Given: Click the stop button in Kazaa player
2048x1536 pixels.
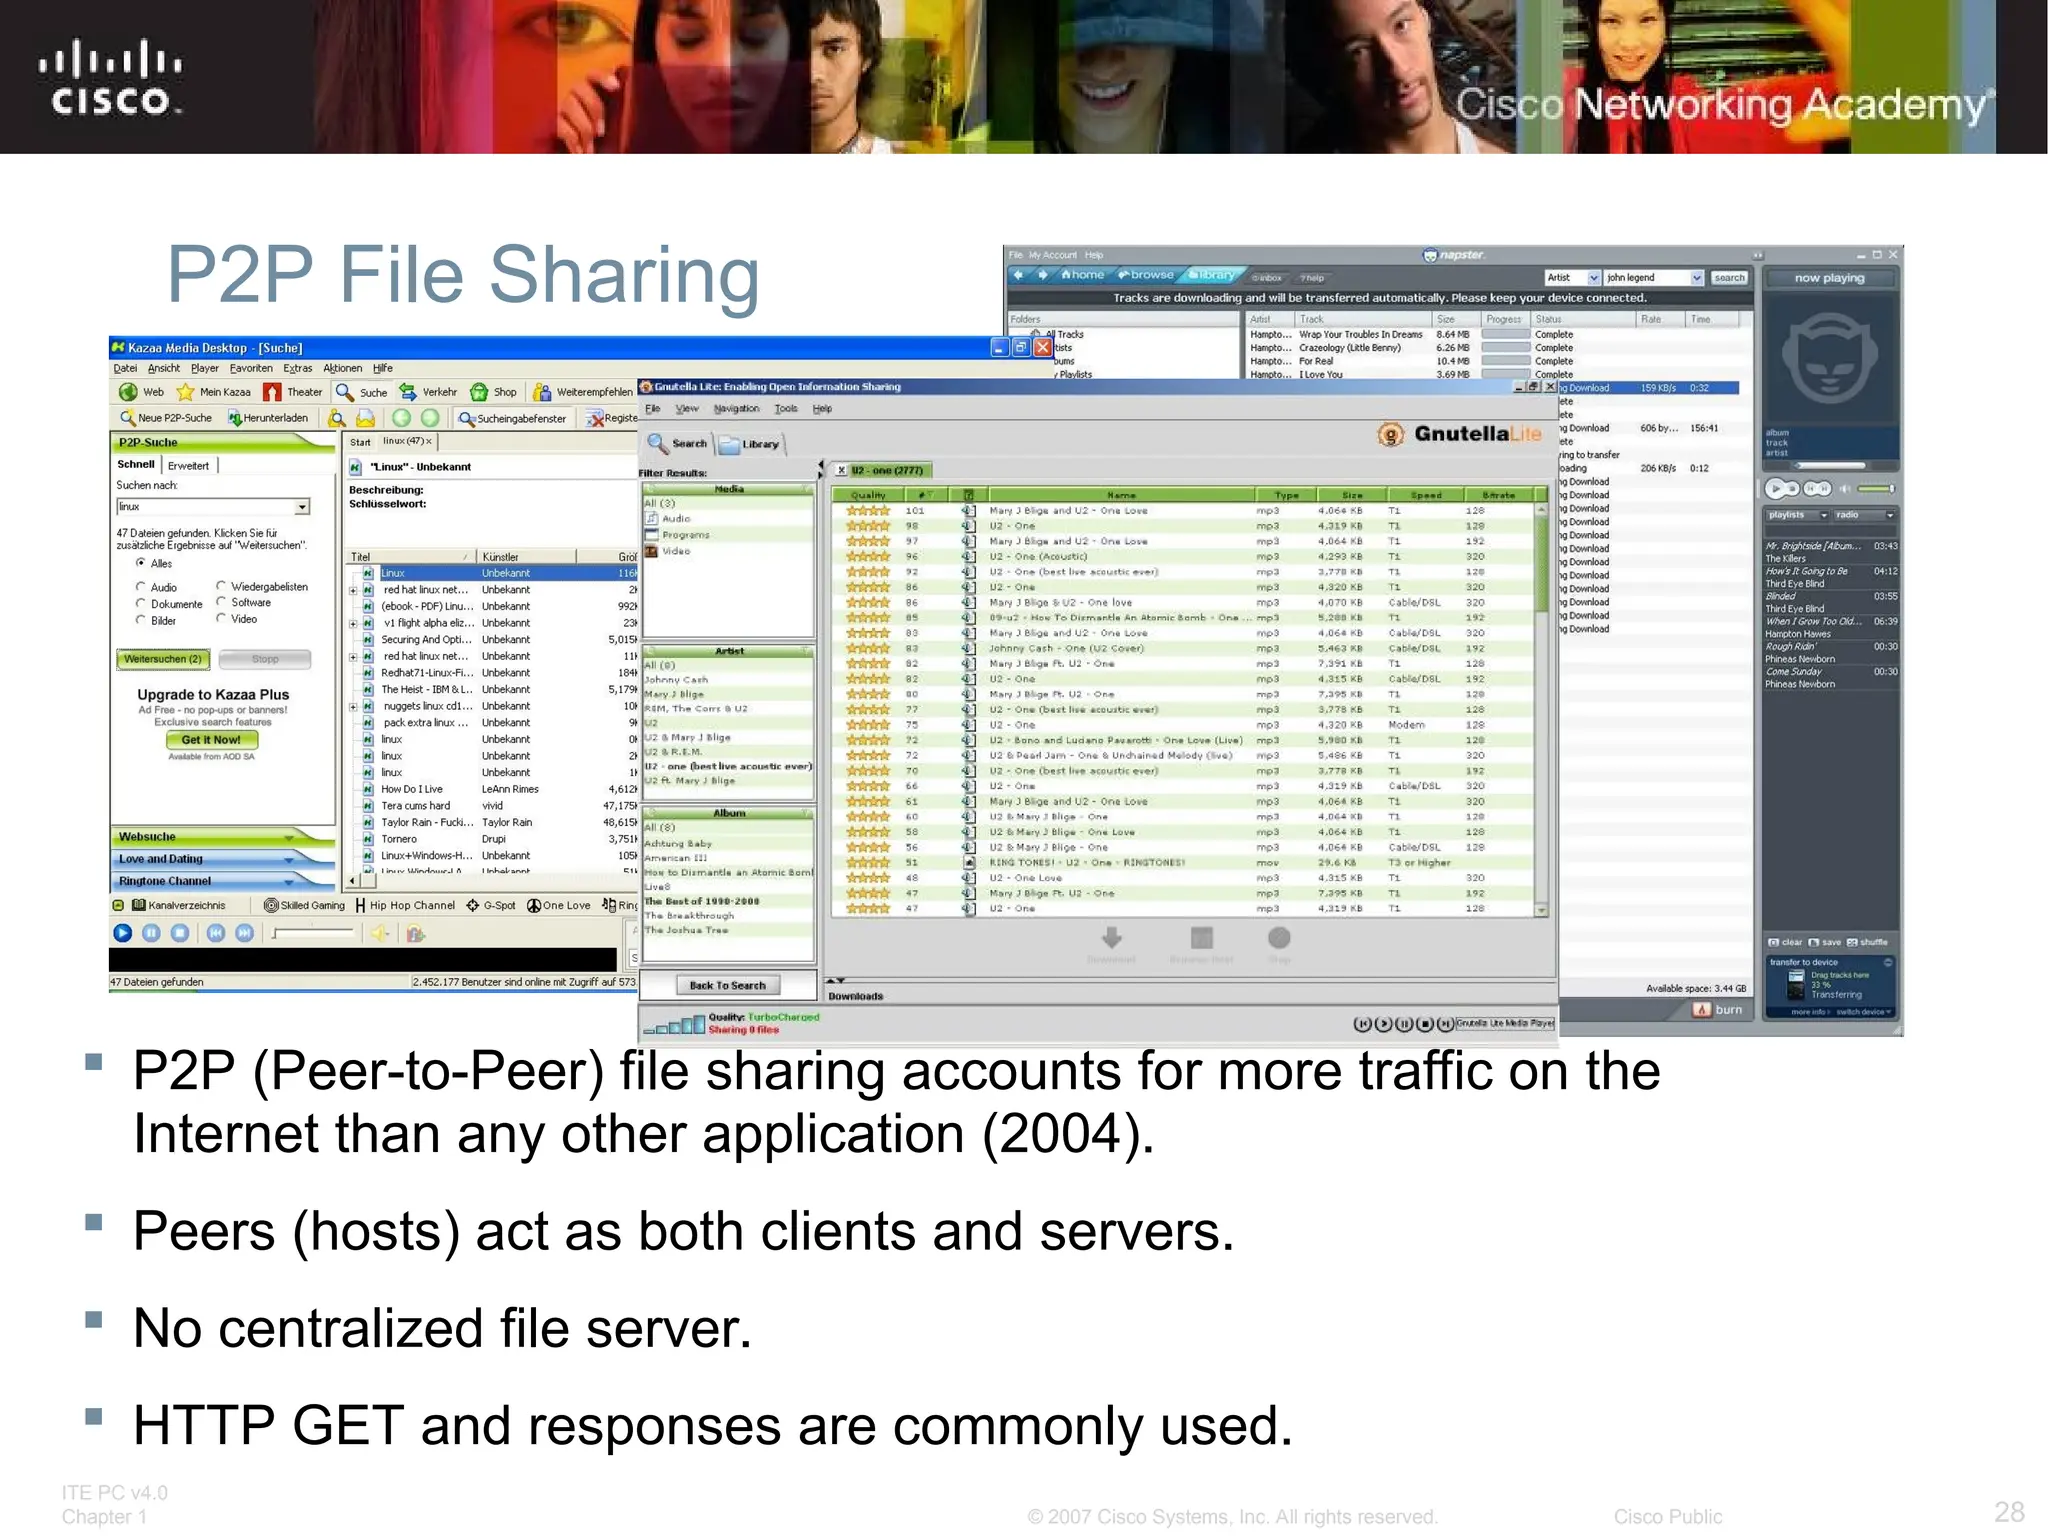Looking at the screenshot, I should point(180,933).
